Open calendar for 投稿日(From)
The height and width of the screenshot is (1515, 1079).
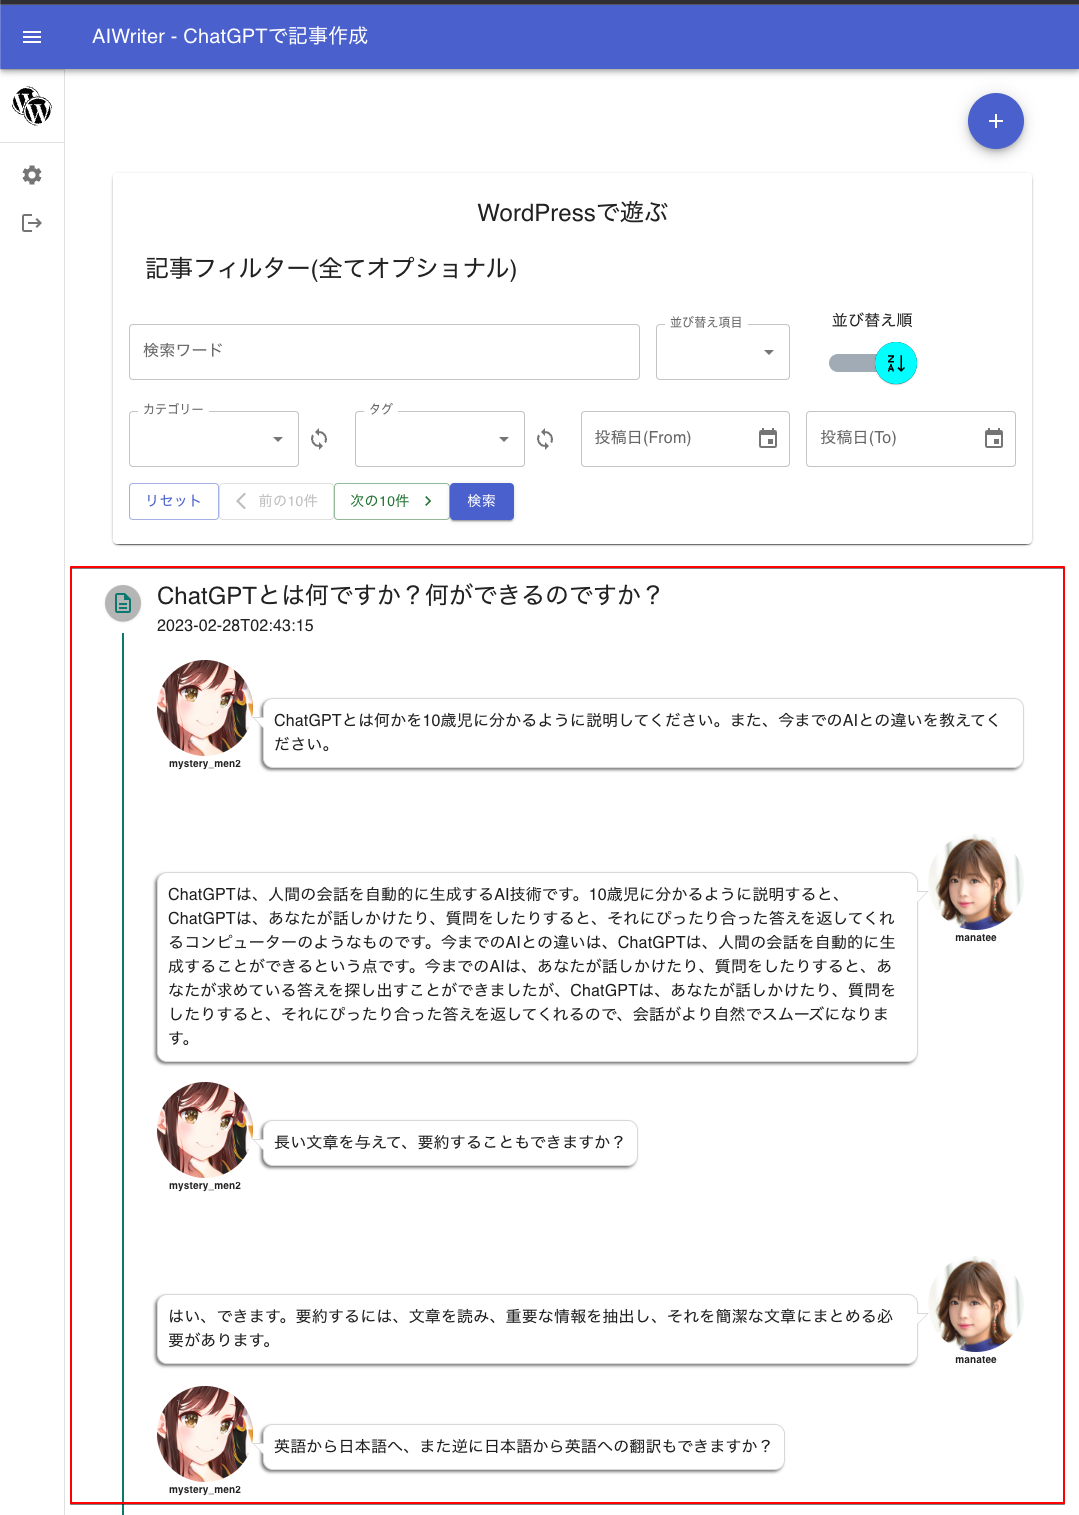tap(768, 438)
